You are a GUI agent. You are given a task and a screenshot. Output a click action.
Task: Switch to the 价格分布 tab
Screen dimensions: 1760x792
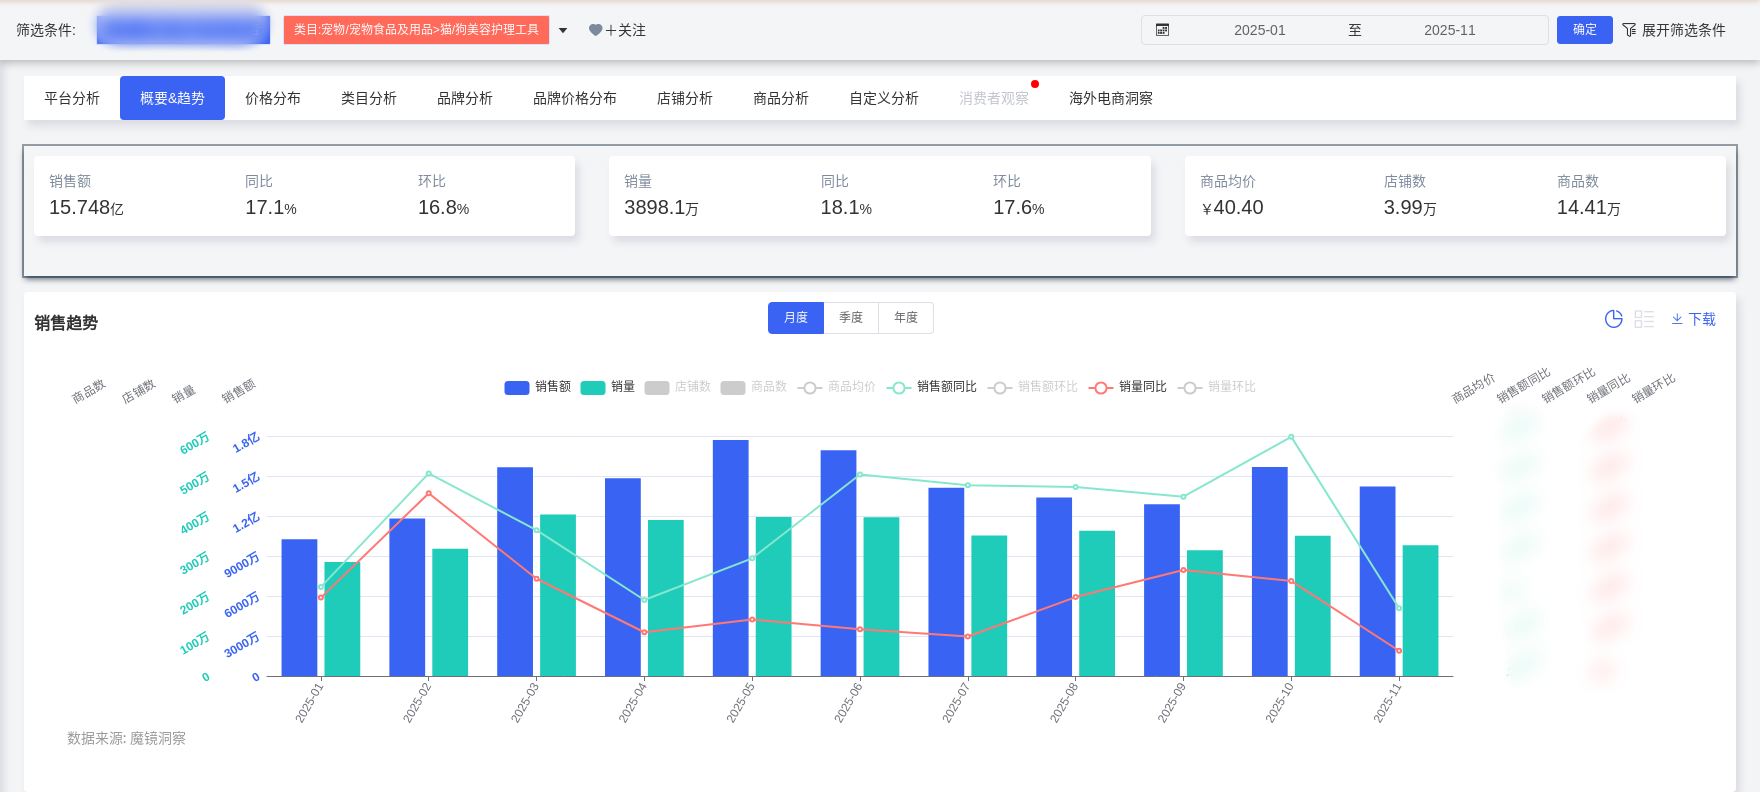pyautogui.click(x=273, y=98)
